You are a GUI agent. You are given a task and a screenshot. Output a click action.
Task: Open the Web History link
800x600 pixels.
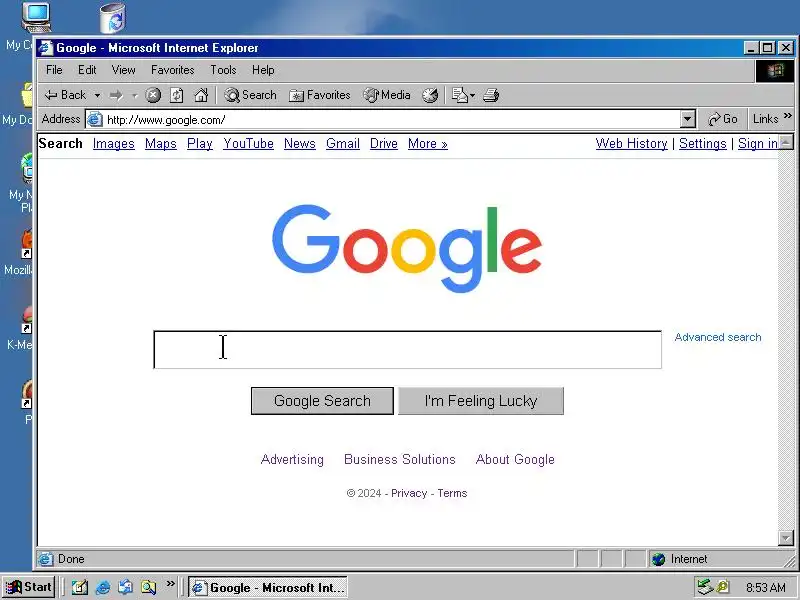(x=632, y=144)
